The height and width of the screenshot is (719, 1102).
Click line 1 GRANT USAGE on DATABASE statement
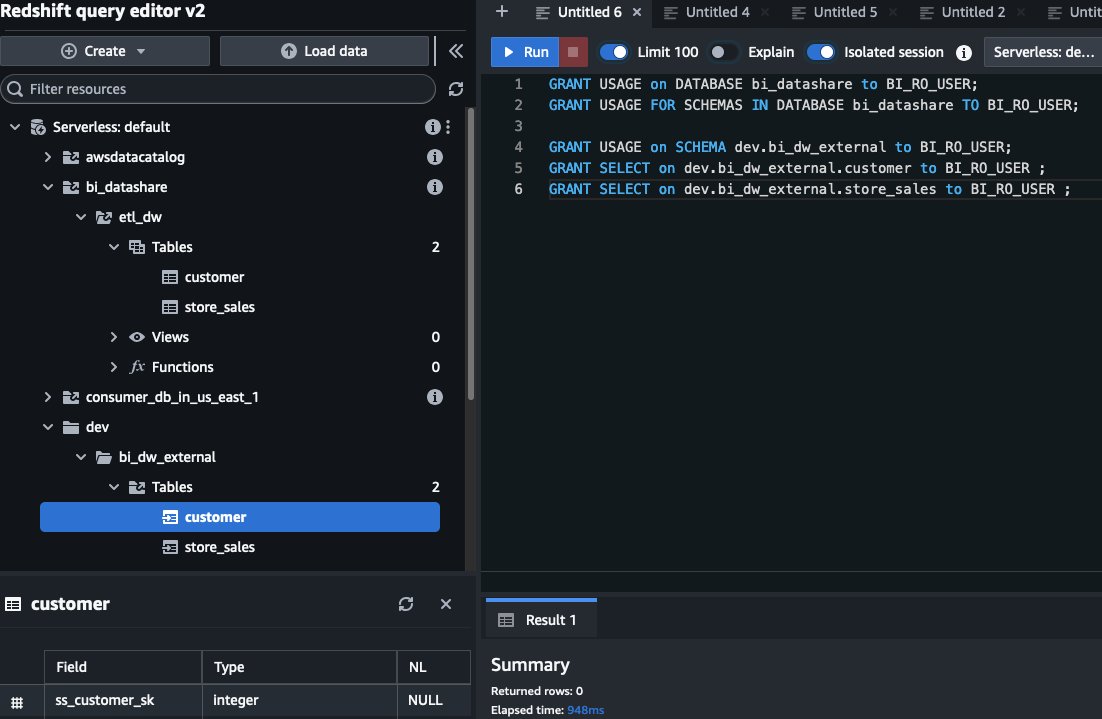click(x=763, y=84)
